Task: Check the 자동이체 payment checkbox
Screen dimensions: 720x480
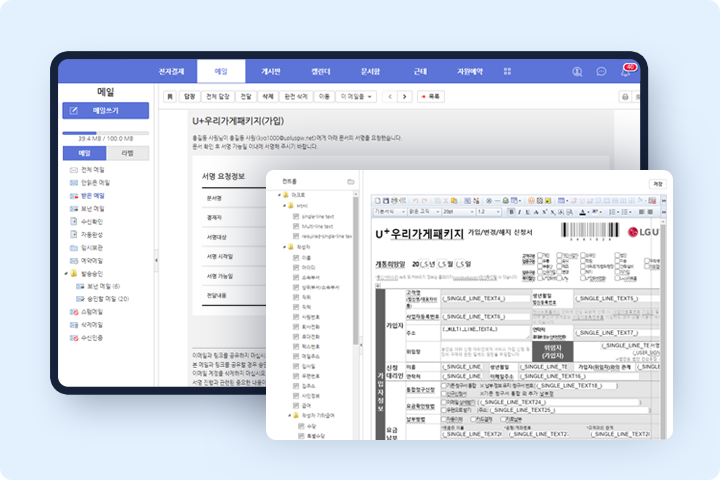Action: (444, 419)
